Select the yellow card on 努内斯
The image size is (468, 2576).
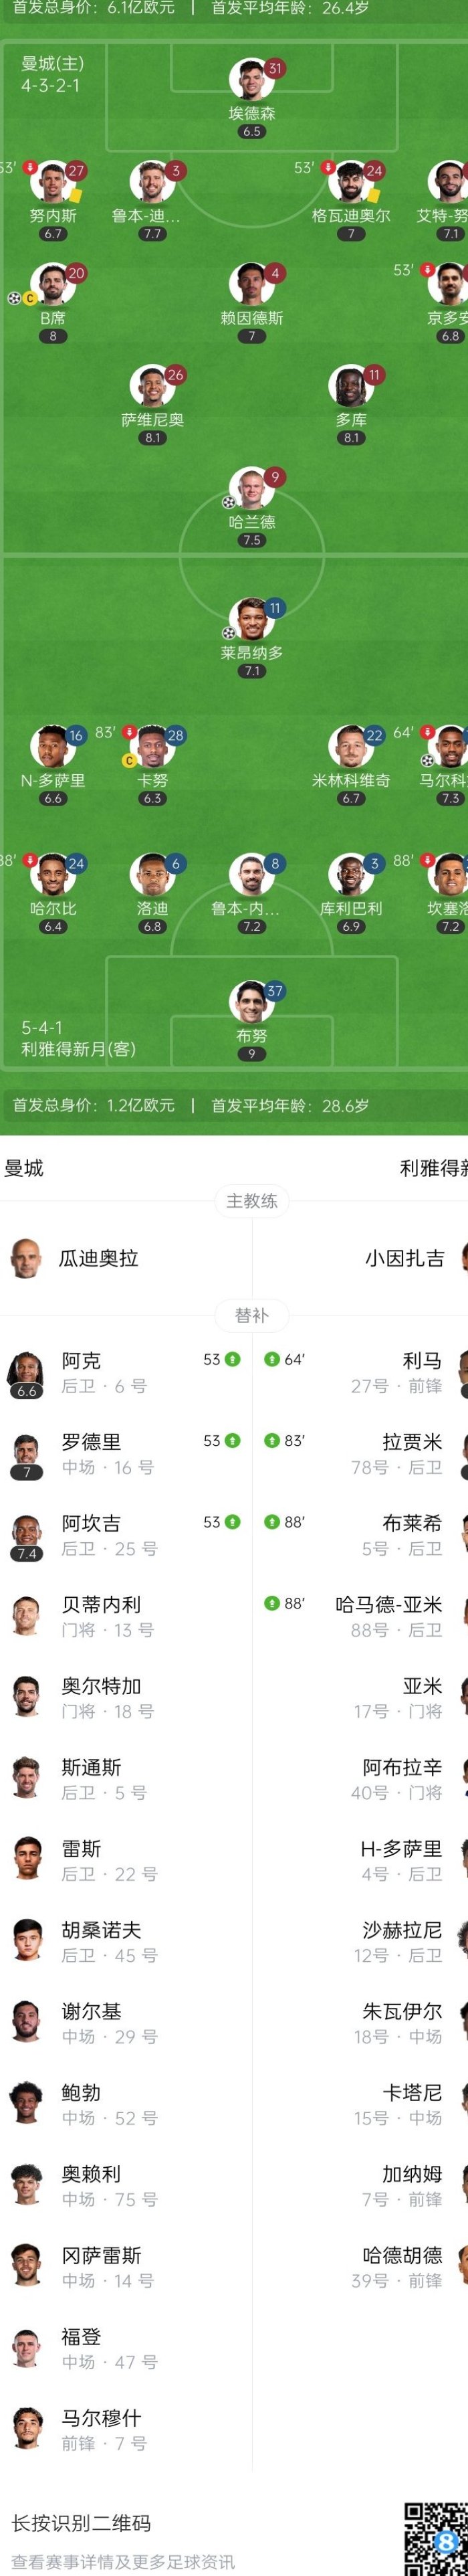(75, 198)
